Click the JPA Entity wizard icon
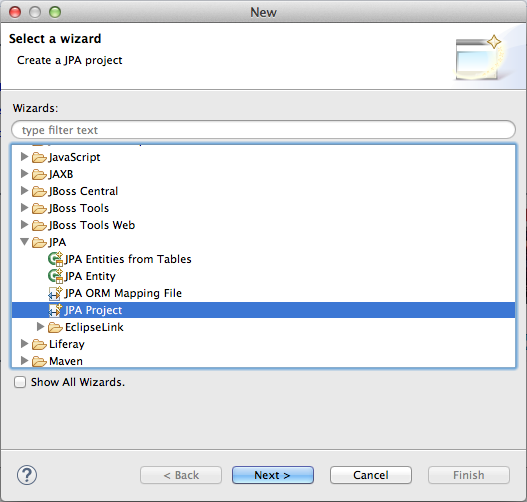This screenshot has height=502, width=527. point(55,276)
